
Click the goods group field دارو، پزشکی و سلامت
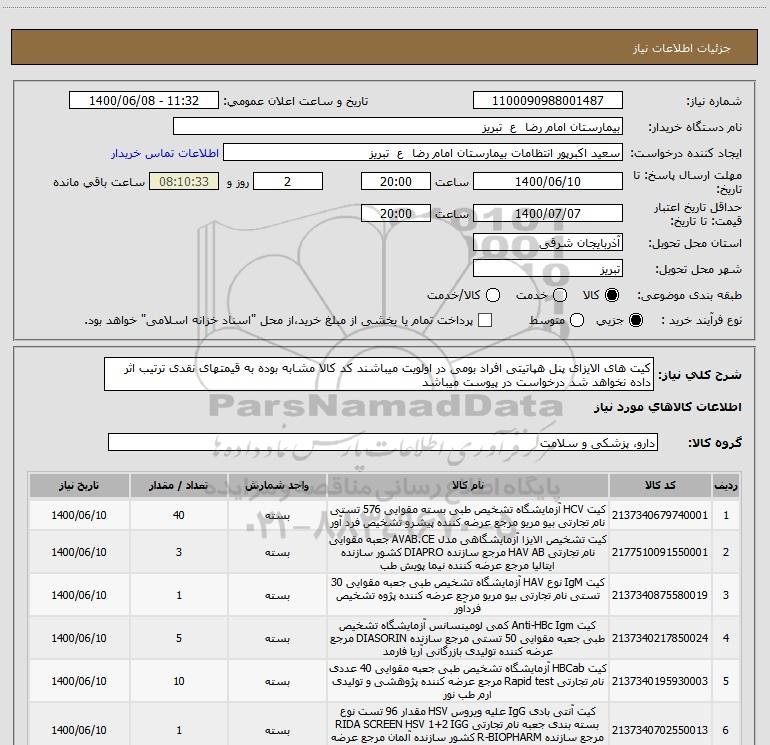coord(383,442)
